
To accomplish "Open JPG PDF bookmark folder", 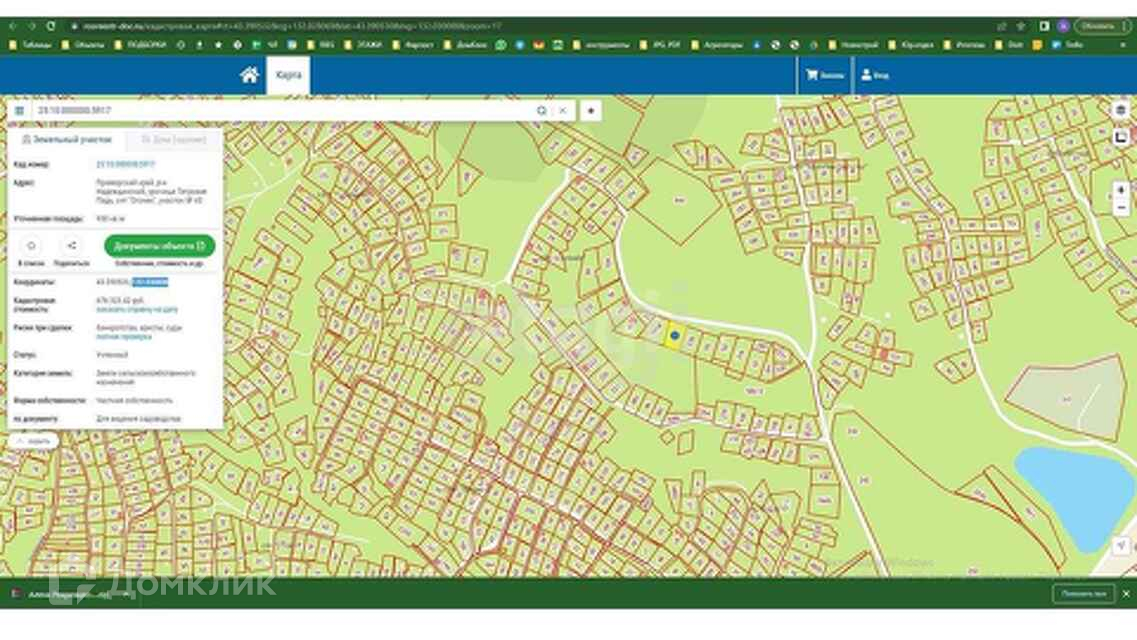I will [x=660, y=45].
